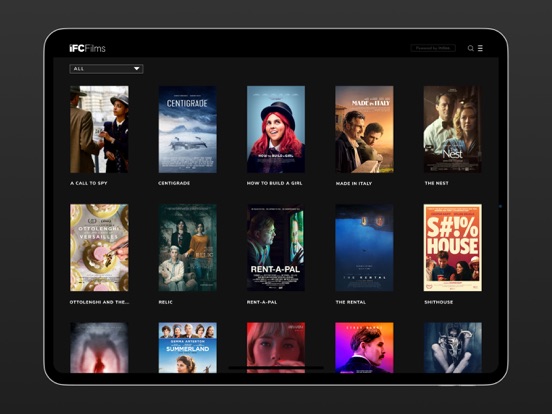Click OTTOLENGHI AND THE... title
Viewport: 552px width, 414px height.
point(99,302)
